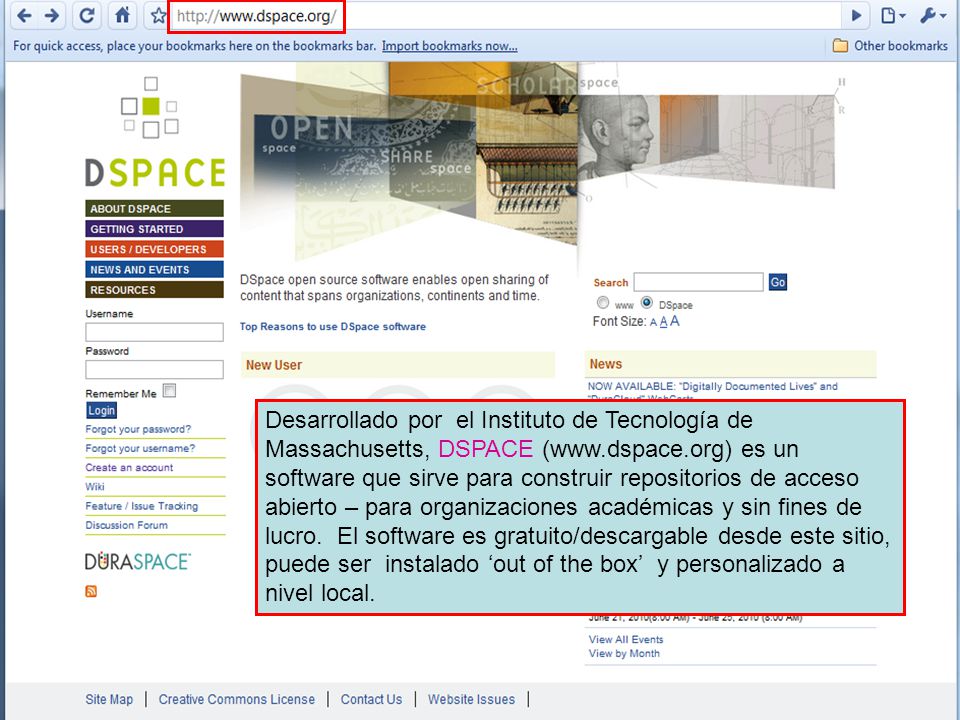960x720 pixels.
Task: Open the Resources menu
Action: pos(154,290)
